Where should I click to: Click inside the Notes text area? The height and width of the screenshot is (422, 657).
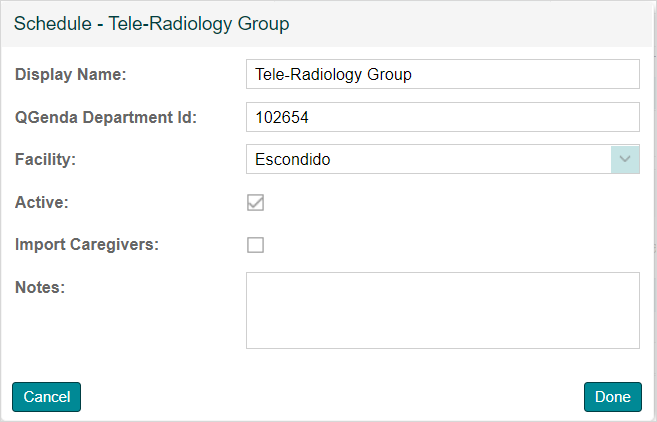441,310
